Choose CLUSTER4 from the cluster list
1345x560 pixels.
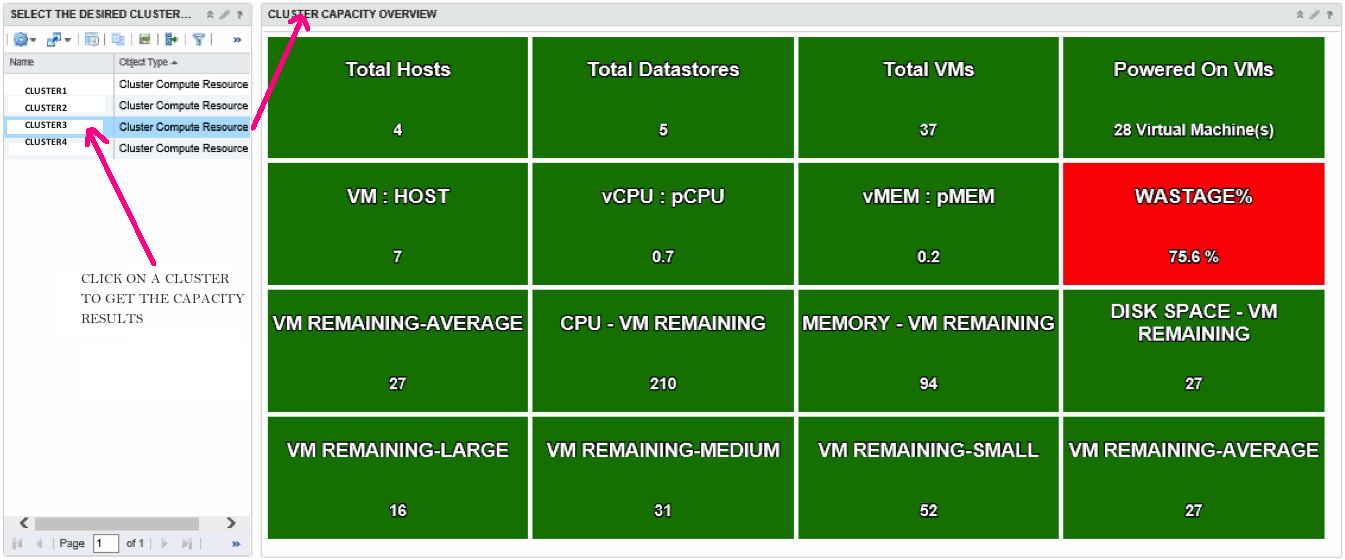point(46,143)
